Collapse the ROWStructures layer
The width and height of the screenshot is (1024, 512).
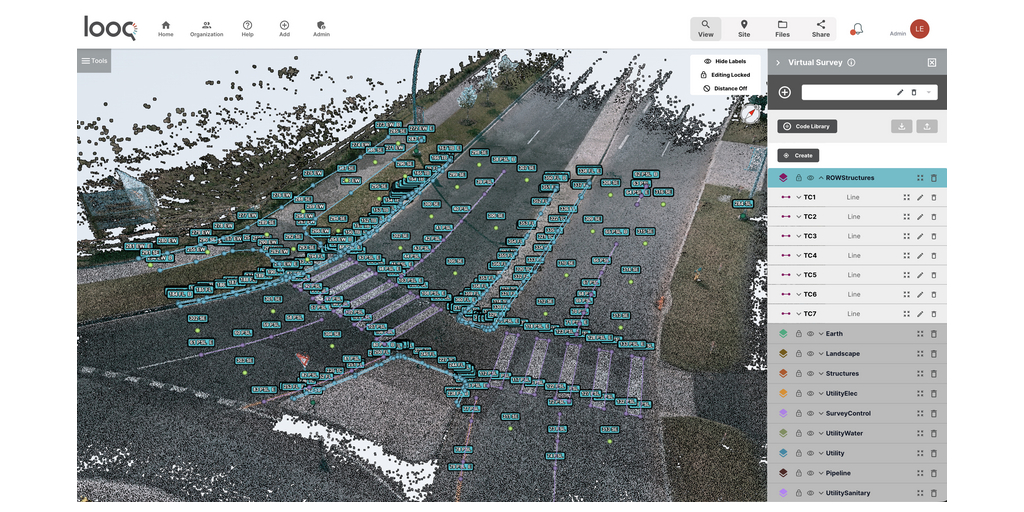[x=821, y=178]
